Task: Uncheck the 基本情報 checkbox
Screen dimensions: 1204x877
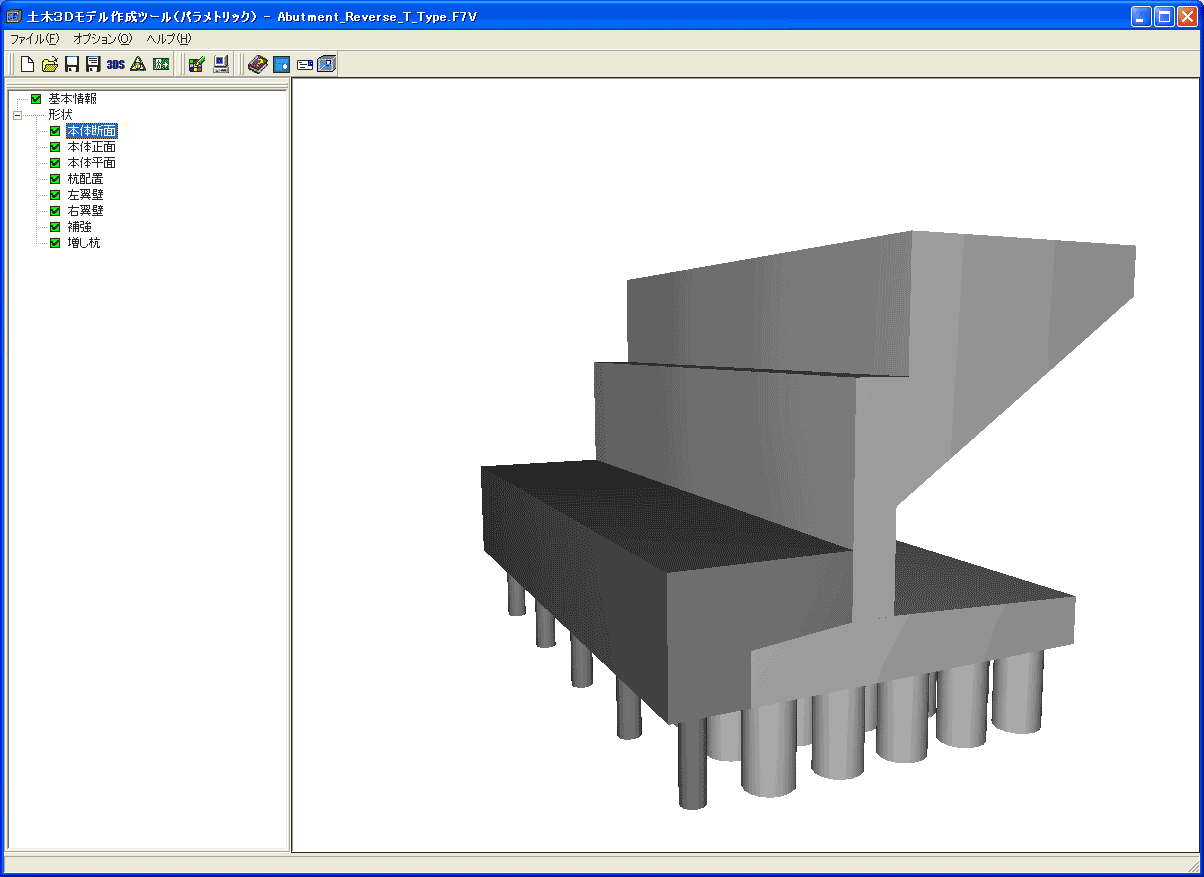Action: (x=37, y=99)
